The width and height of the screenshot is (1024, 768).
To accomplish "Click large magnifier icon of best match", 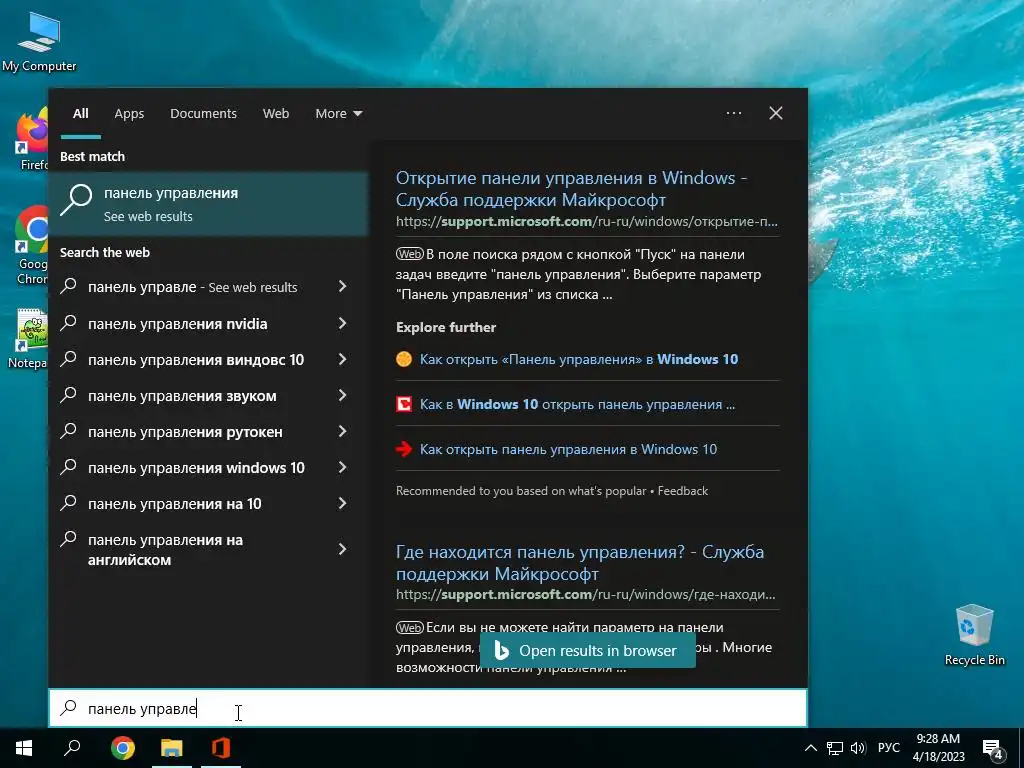I will click(x=76, y=200).
